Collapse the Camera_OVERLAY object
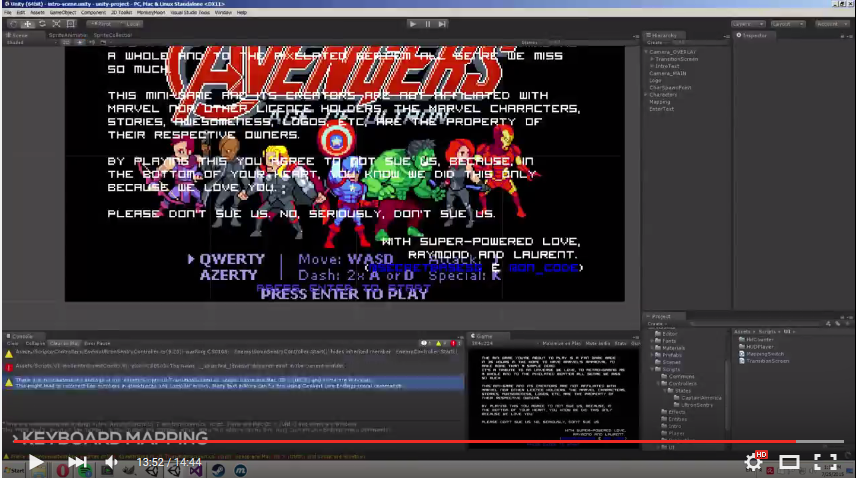Viewport: 856px width, 478px height. (646, 52)
